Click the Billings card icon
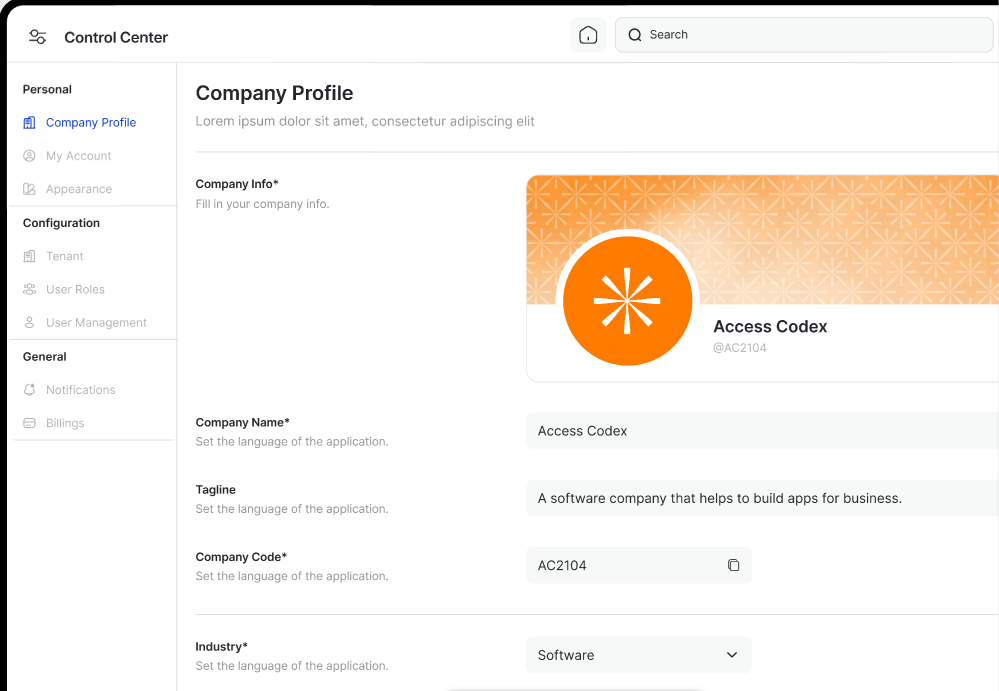 click(x=30, y=423)
